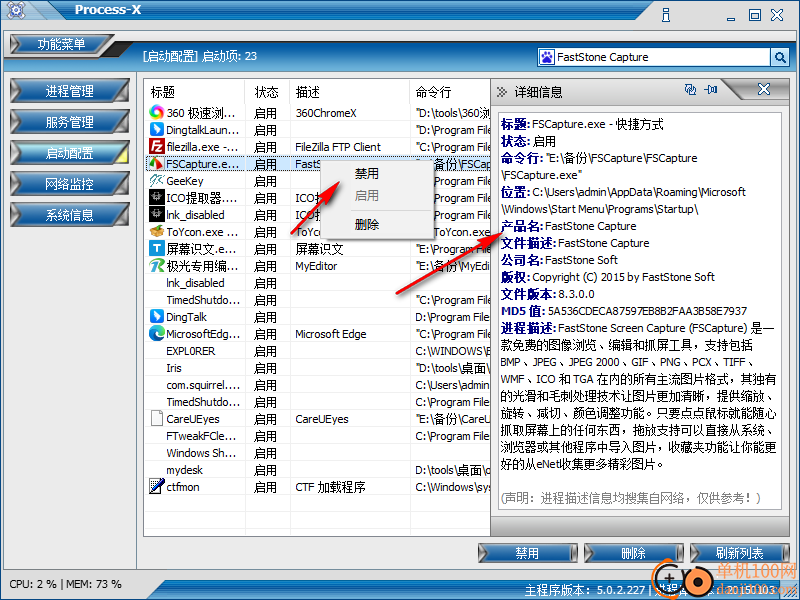800x600 pixels.
Task: Sort by the 描述 column header
Action: pos(350,92)
